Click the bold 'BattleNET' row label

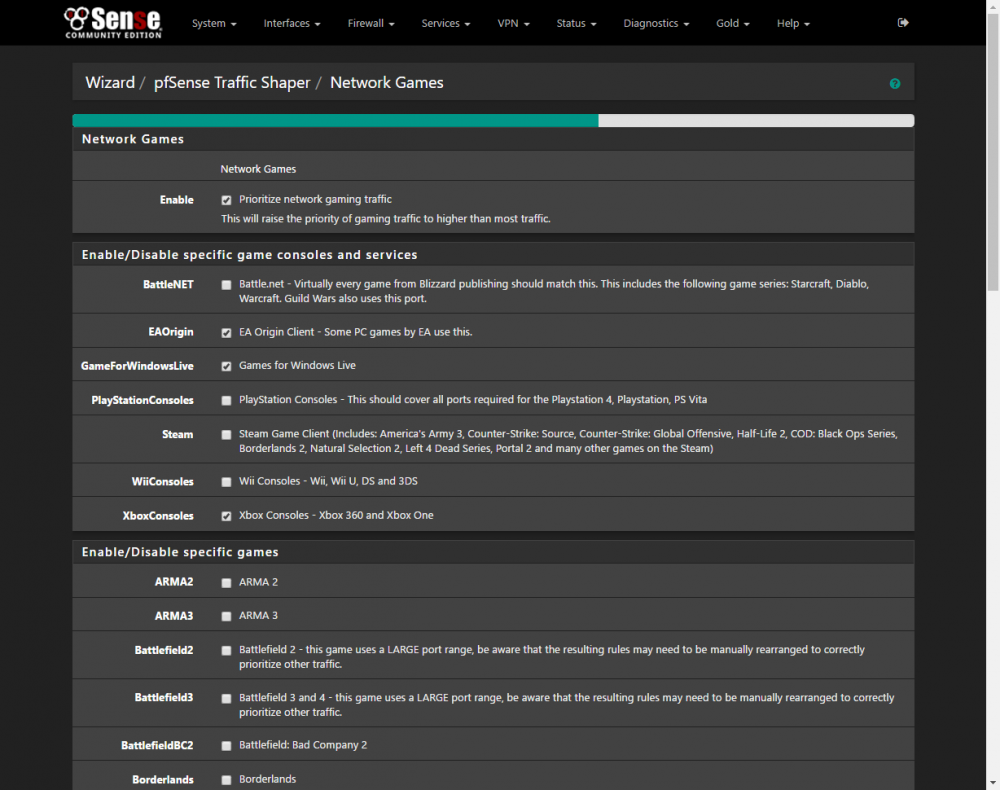[168, 284]
